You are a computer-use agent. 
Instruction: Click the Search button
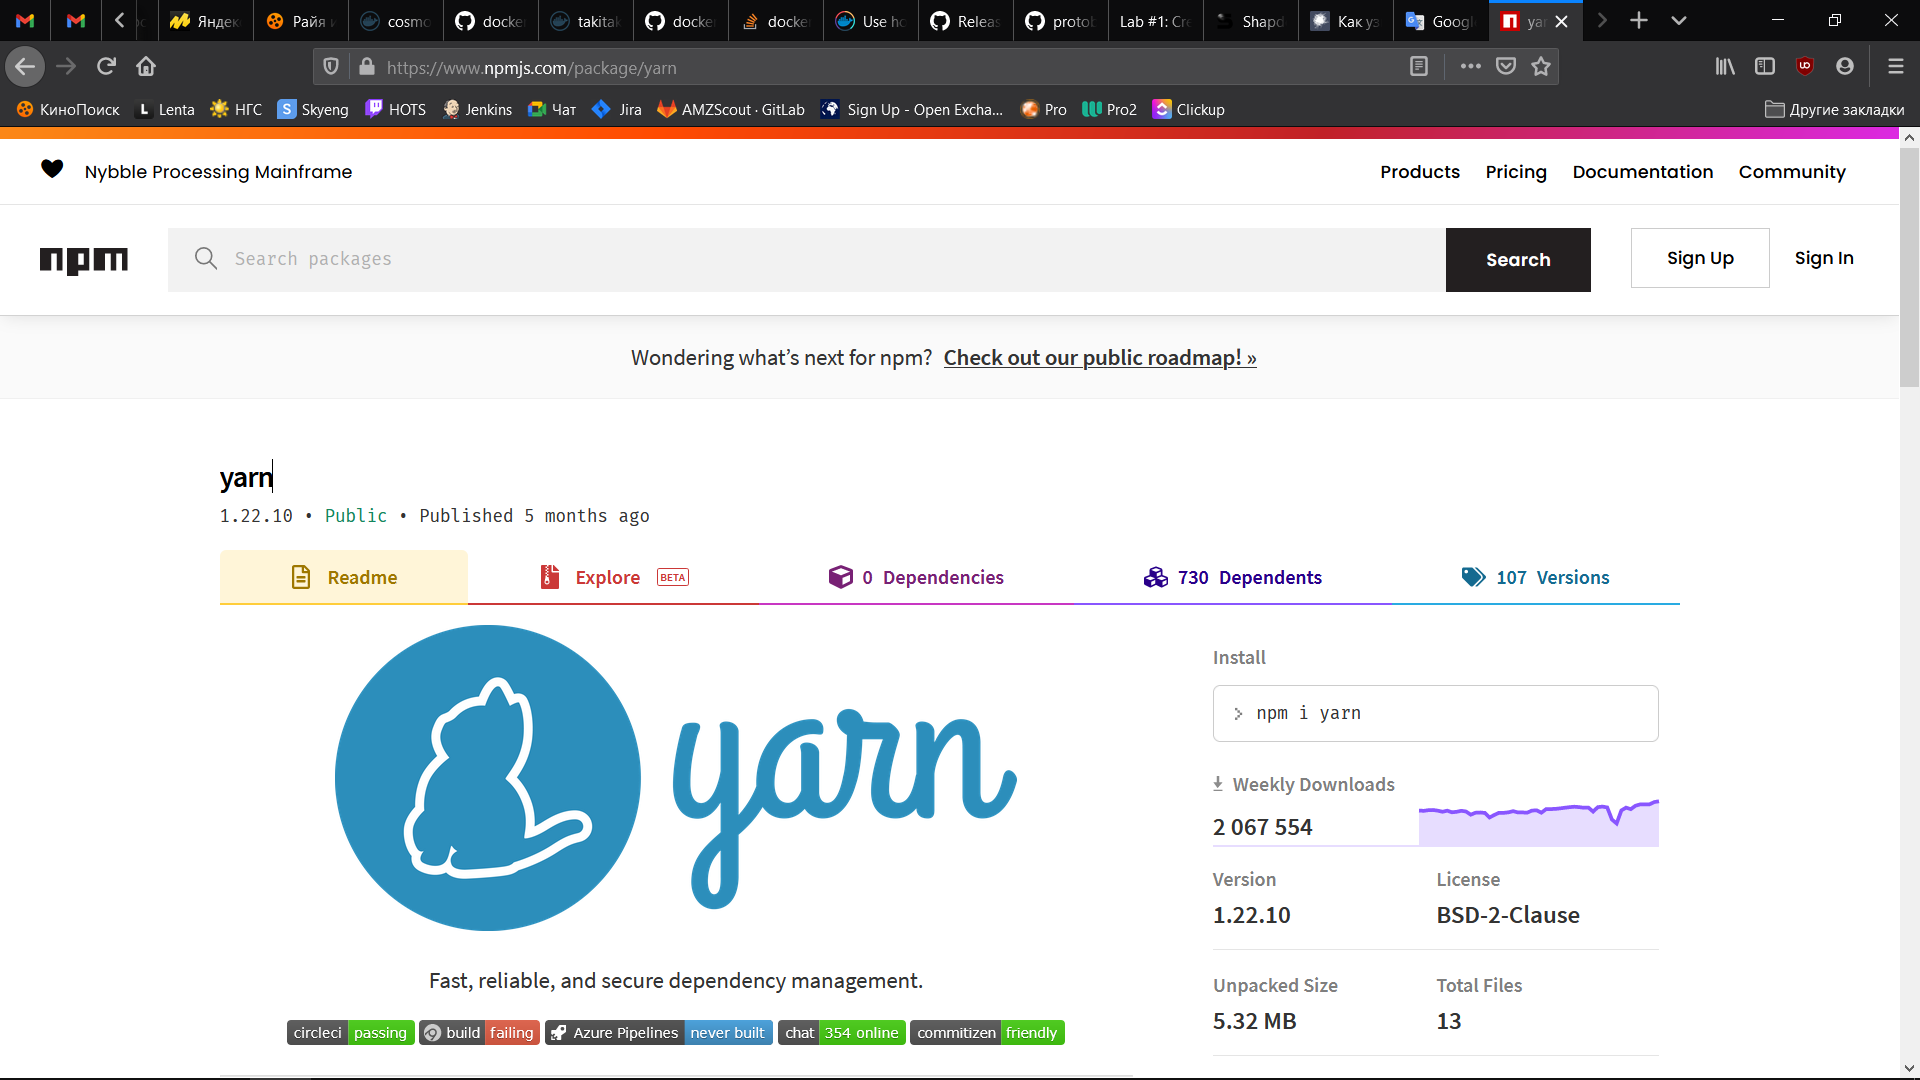pyautogui.click(x=1518, y=259)
